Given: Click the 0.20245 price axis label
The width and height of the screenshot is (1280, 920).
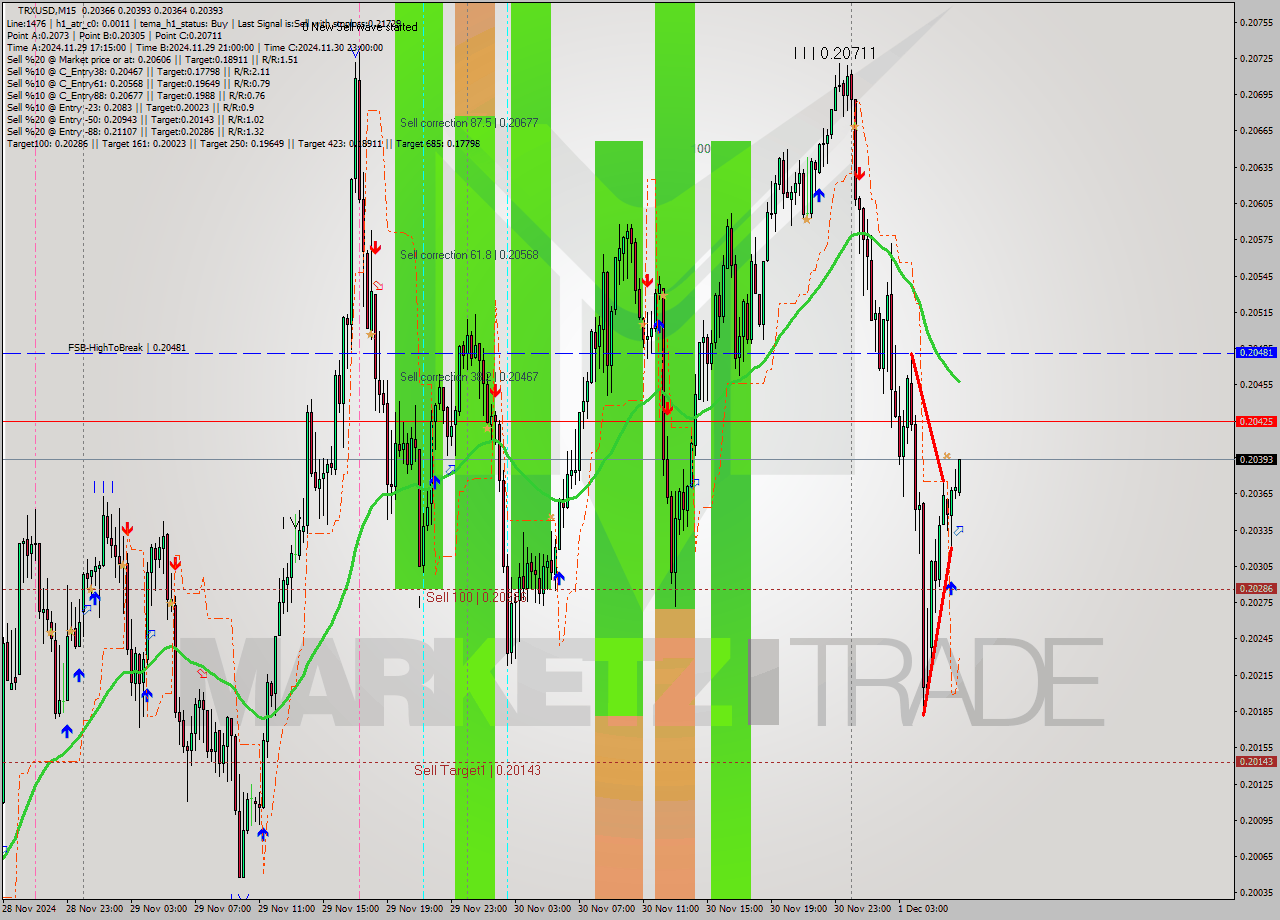Looking at the screenshot, I should coord(1257,638).
